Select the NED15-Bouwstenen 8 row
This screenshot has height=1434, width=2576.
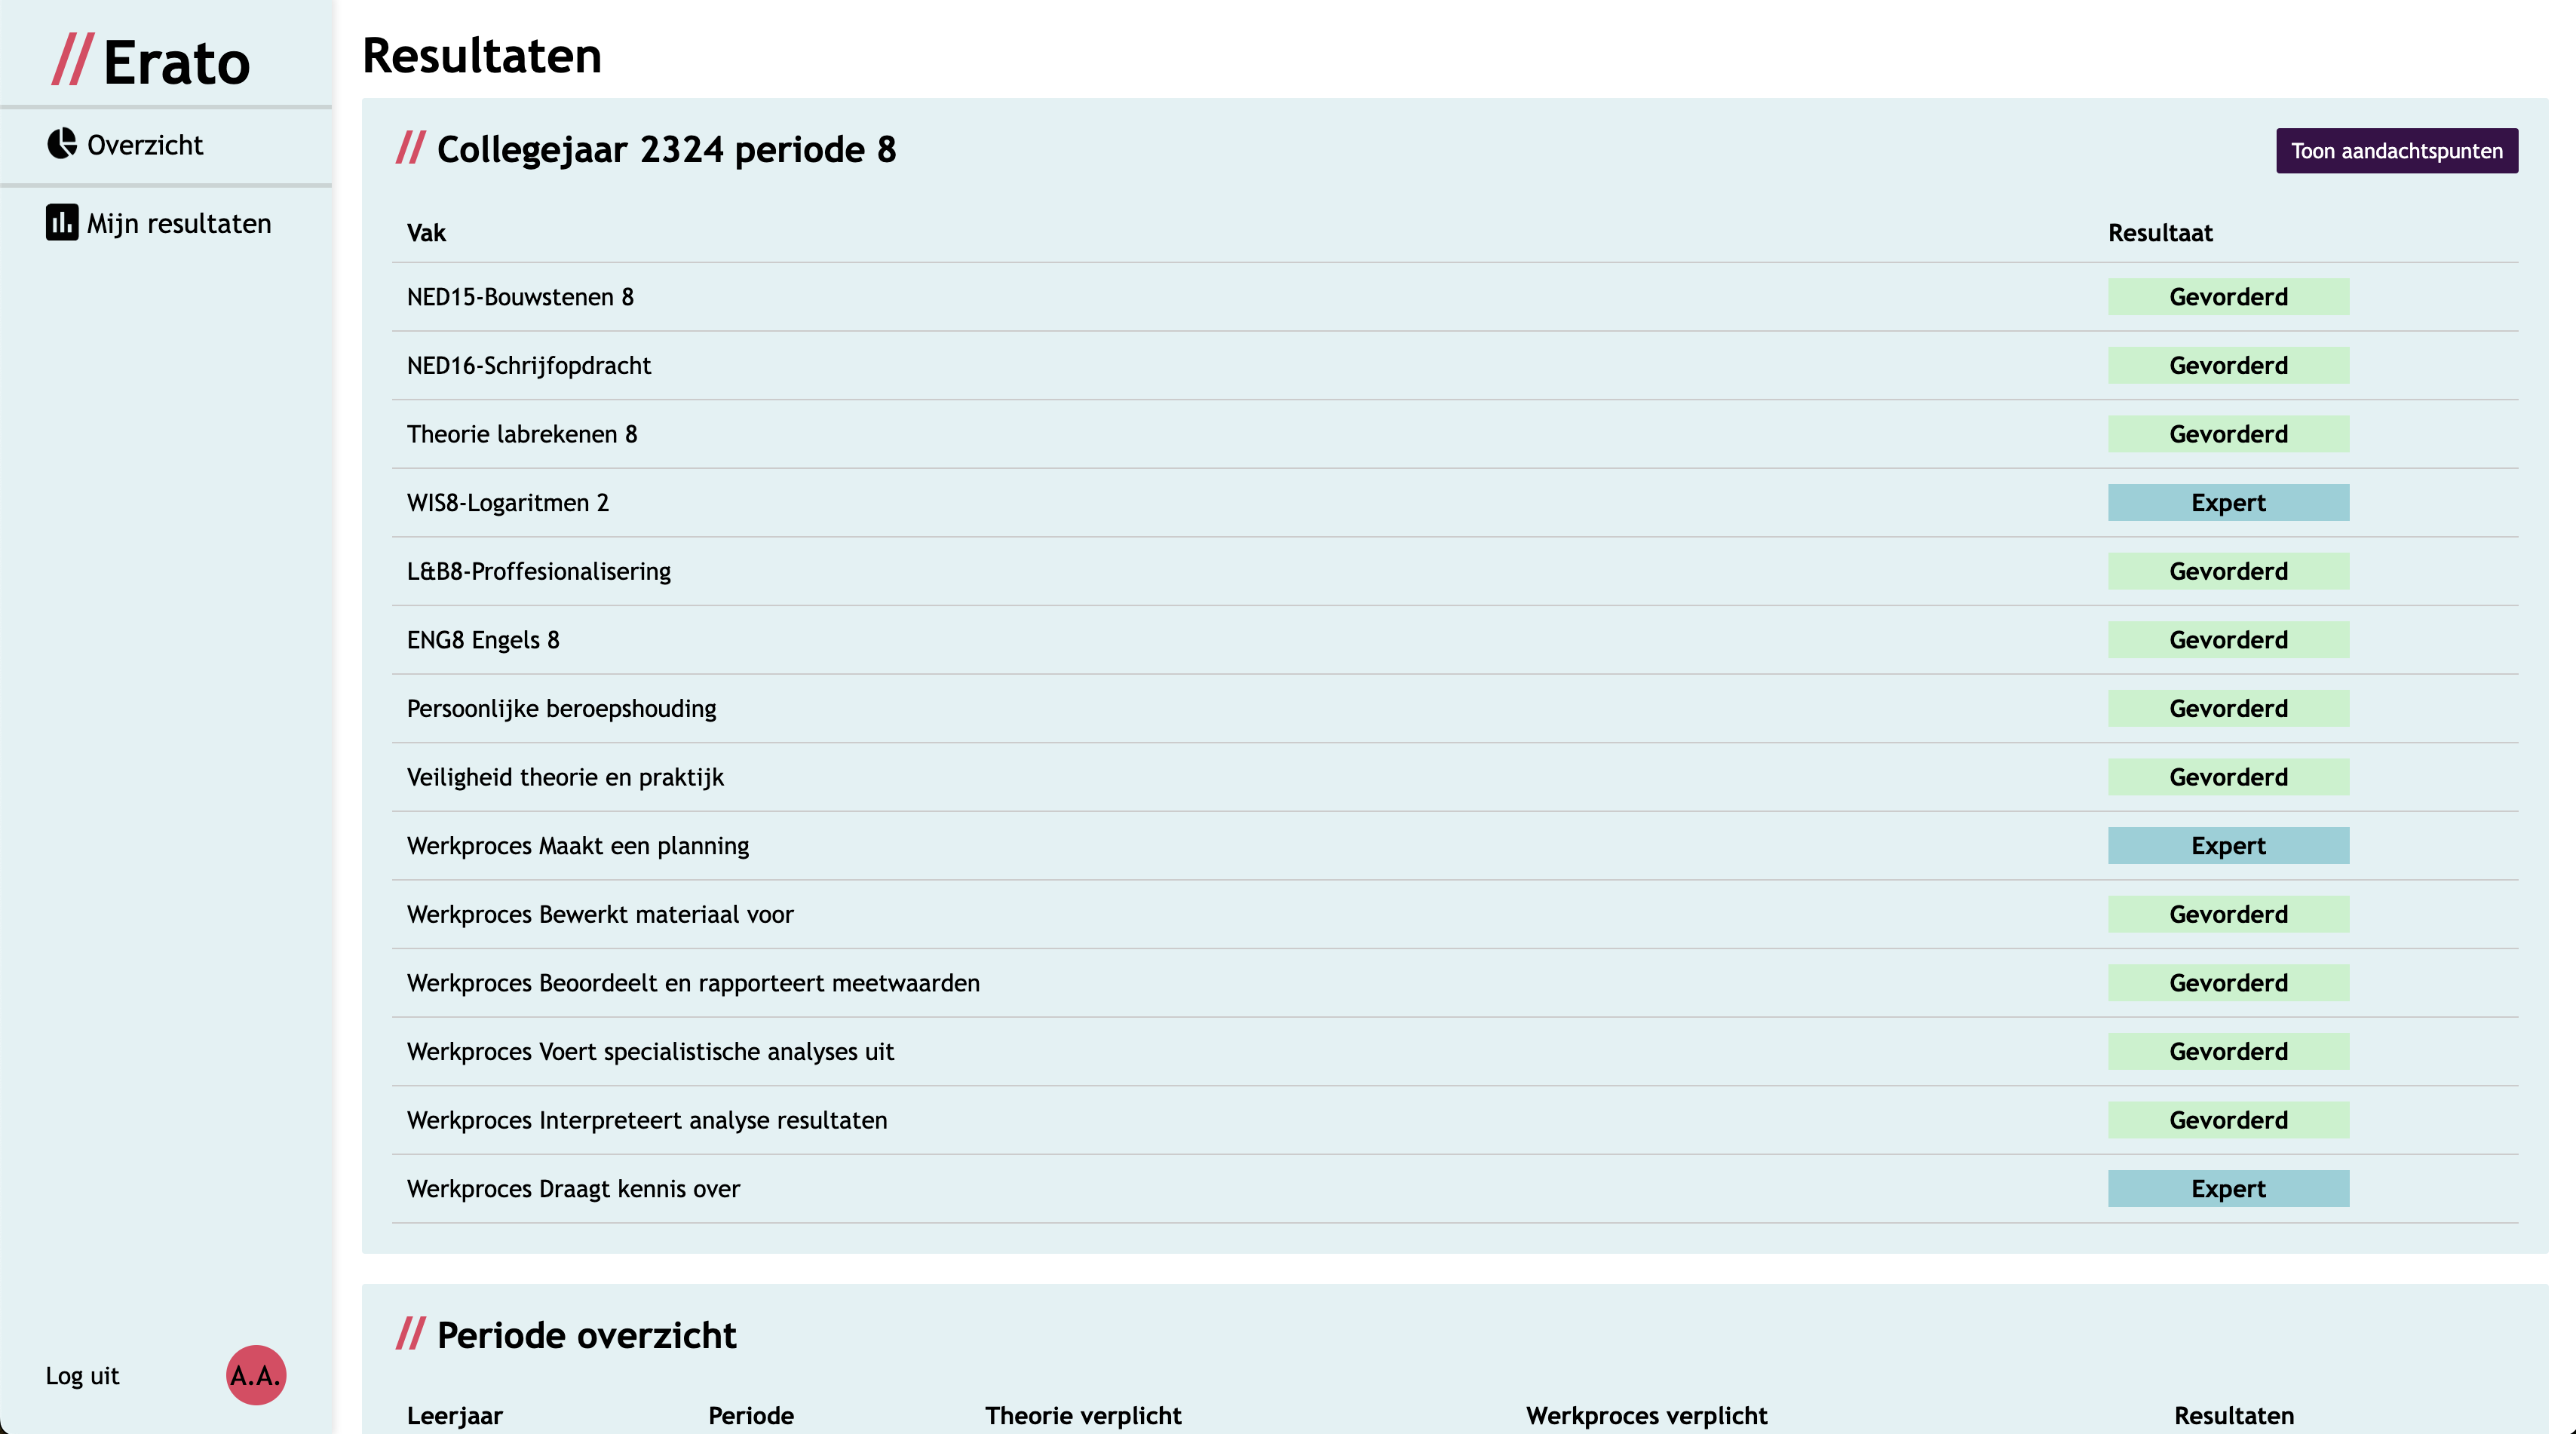(520, 297)
